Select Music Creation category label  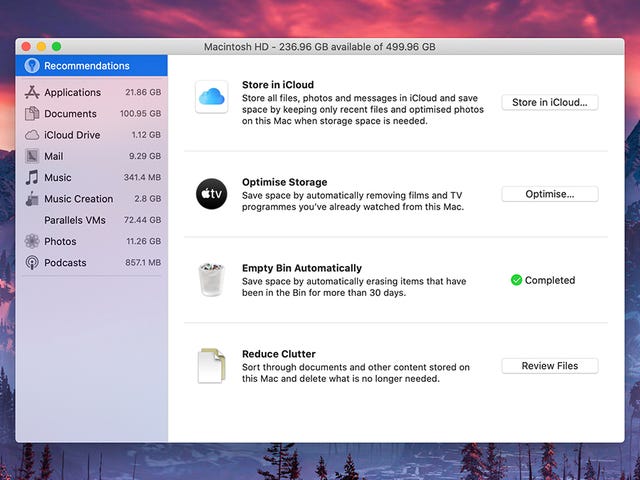point(78,199)
